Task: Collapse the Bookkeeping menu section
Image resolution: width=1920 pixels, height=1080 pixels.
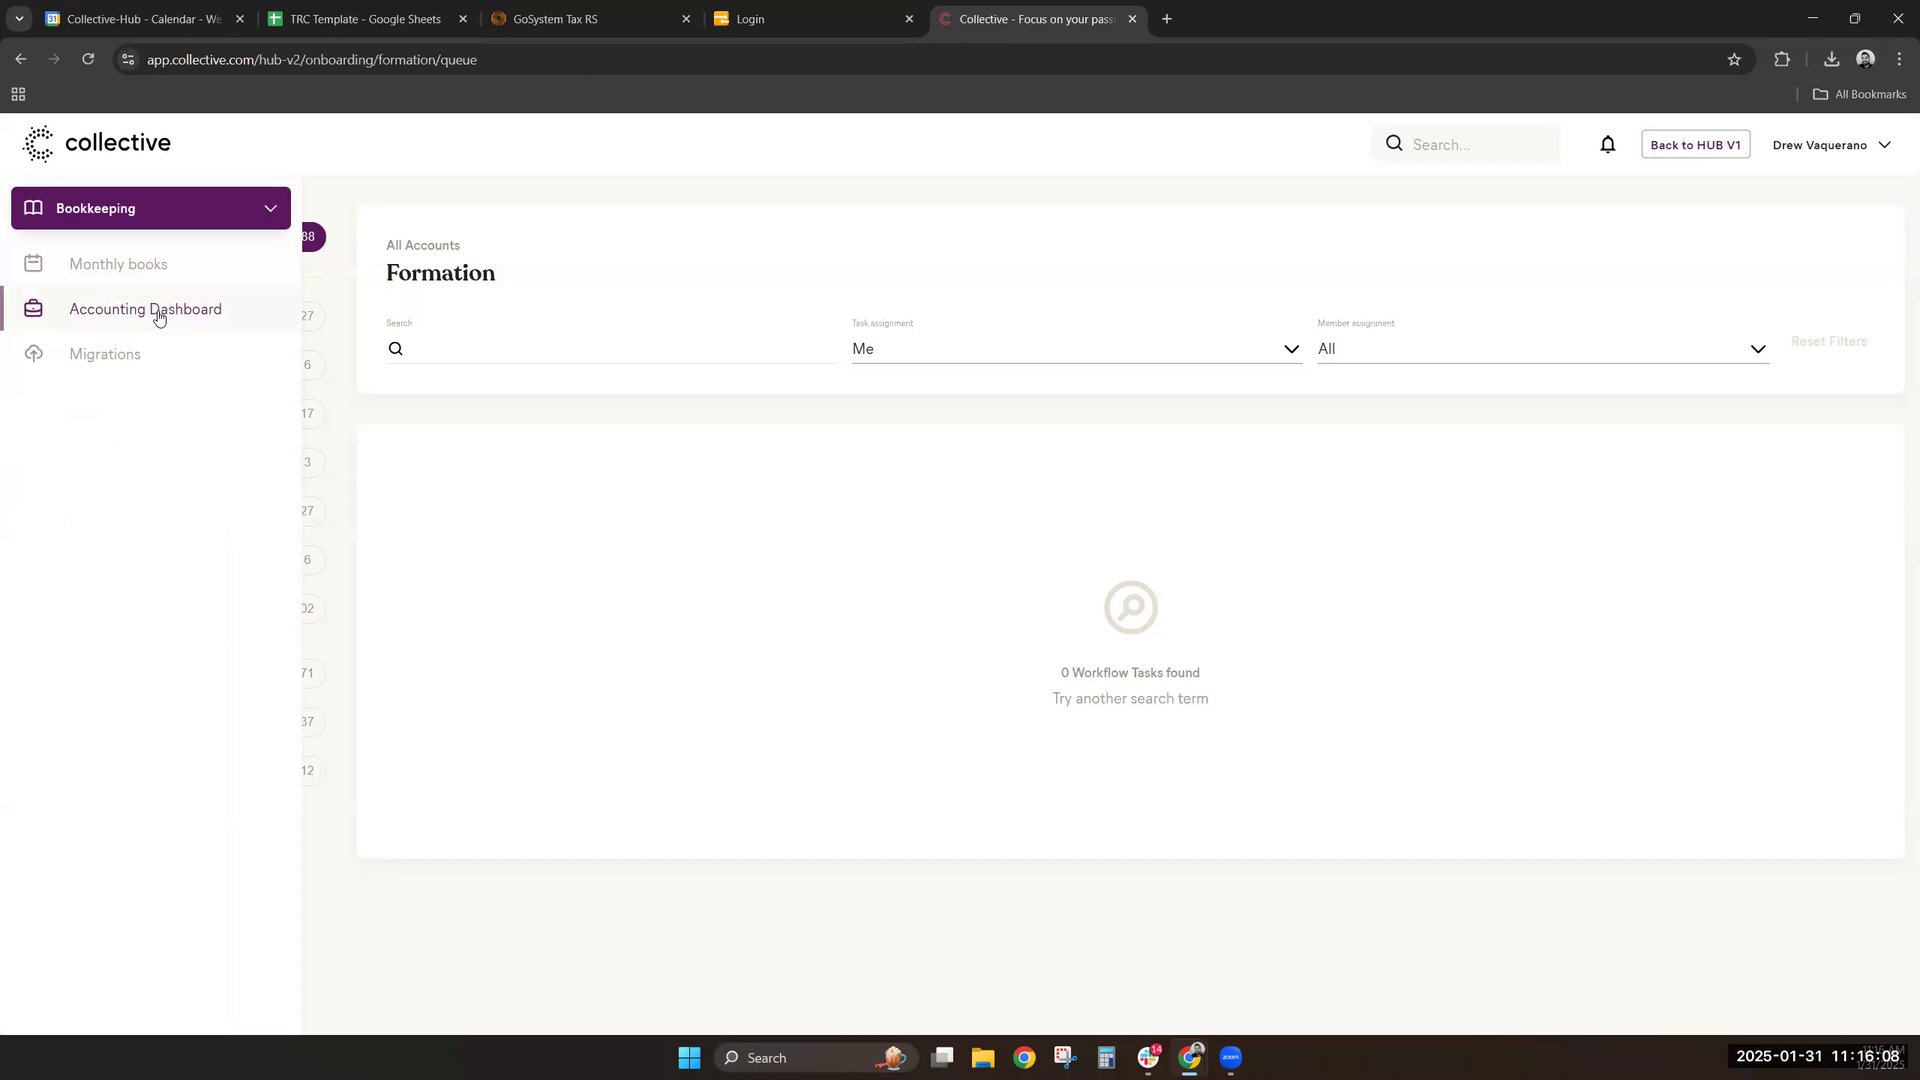Action: [x=270, y=208]
